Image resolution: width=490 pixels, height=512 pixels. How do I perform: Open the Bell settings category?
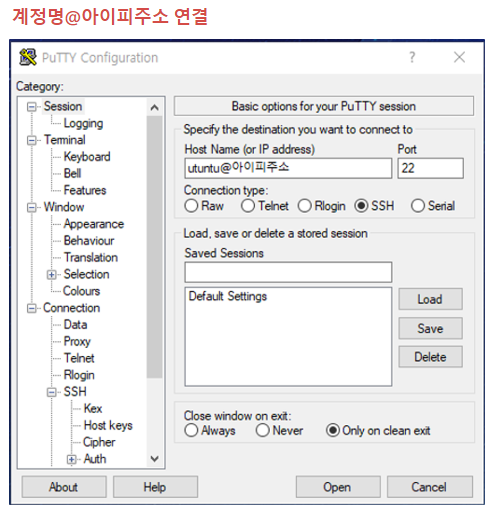(x=72, y=174)
